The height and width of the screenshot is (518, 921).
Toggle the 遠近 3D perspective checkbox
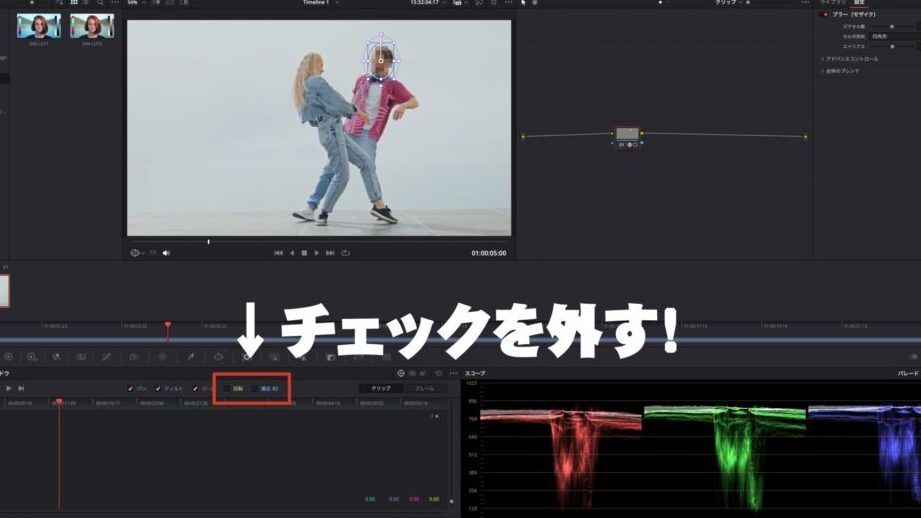[x=255, y=389]
